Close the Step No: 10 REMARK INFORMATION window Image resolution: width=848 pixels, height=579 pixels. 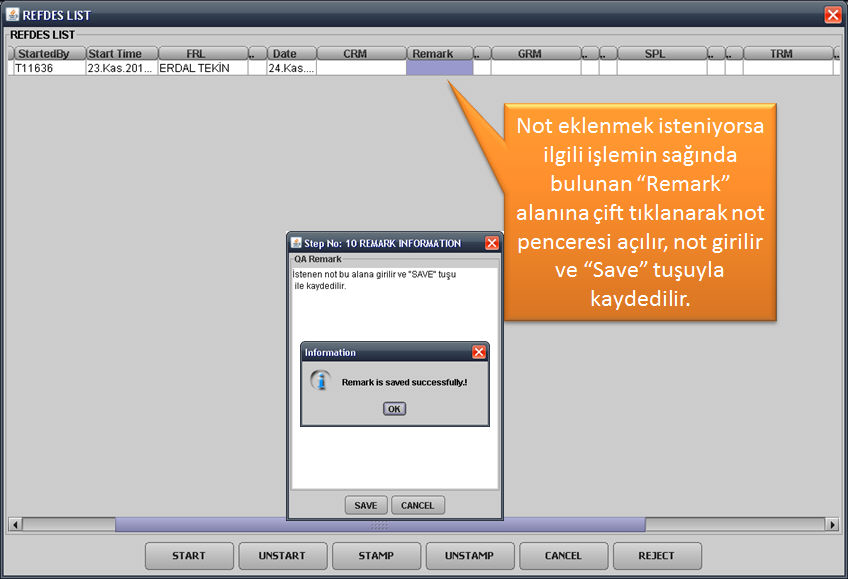click(492, 243)
